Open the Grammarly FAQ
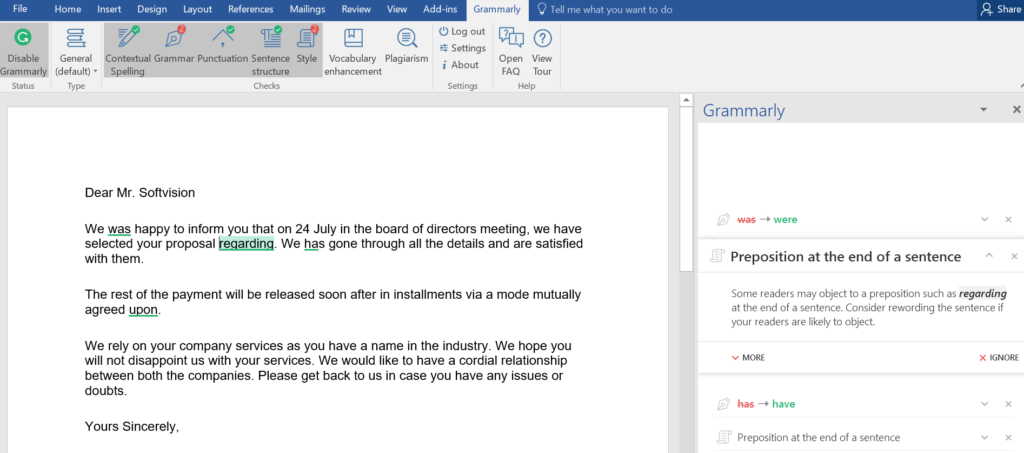 coord(511,51)
